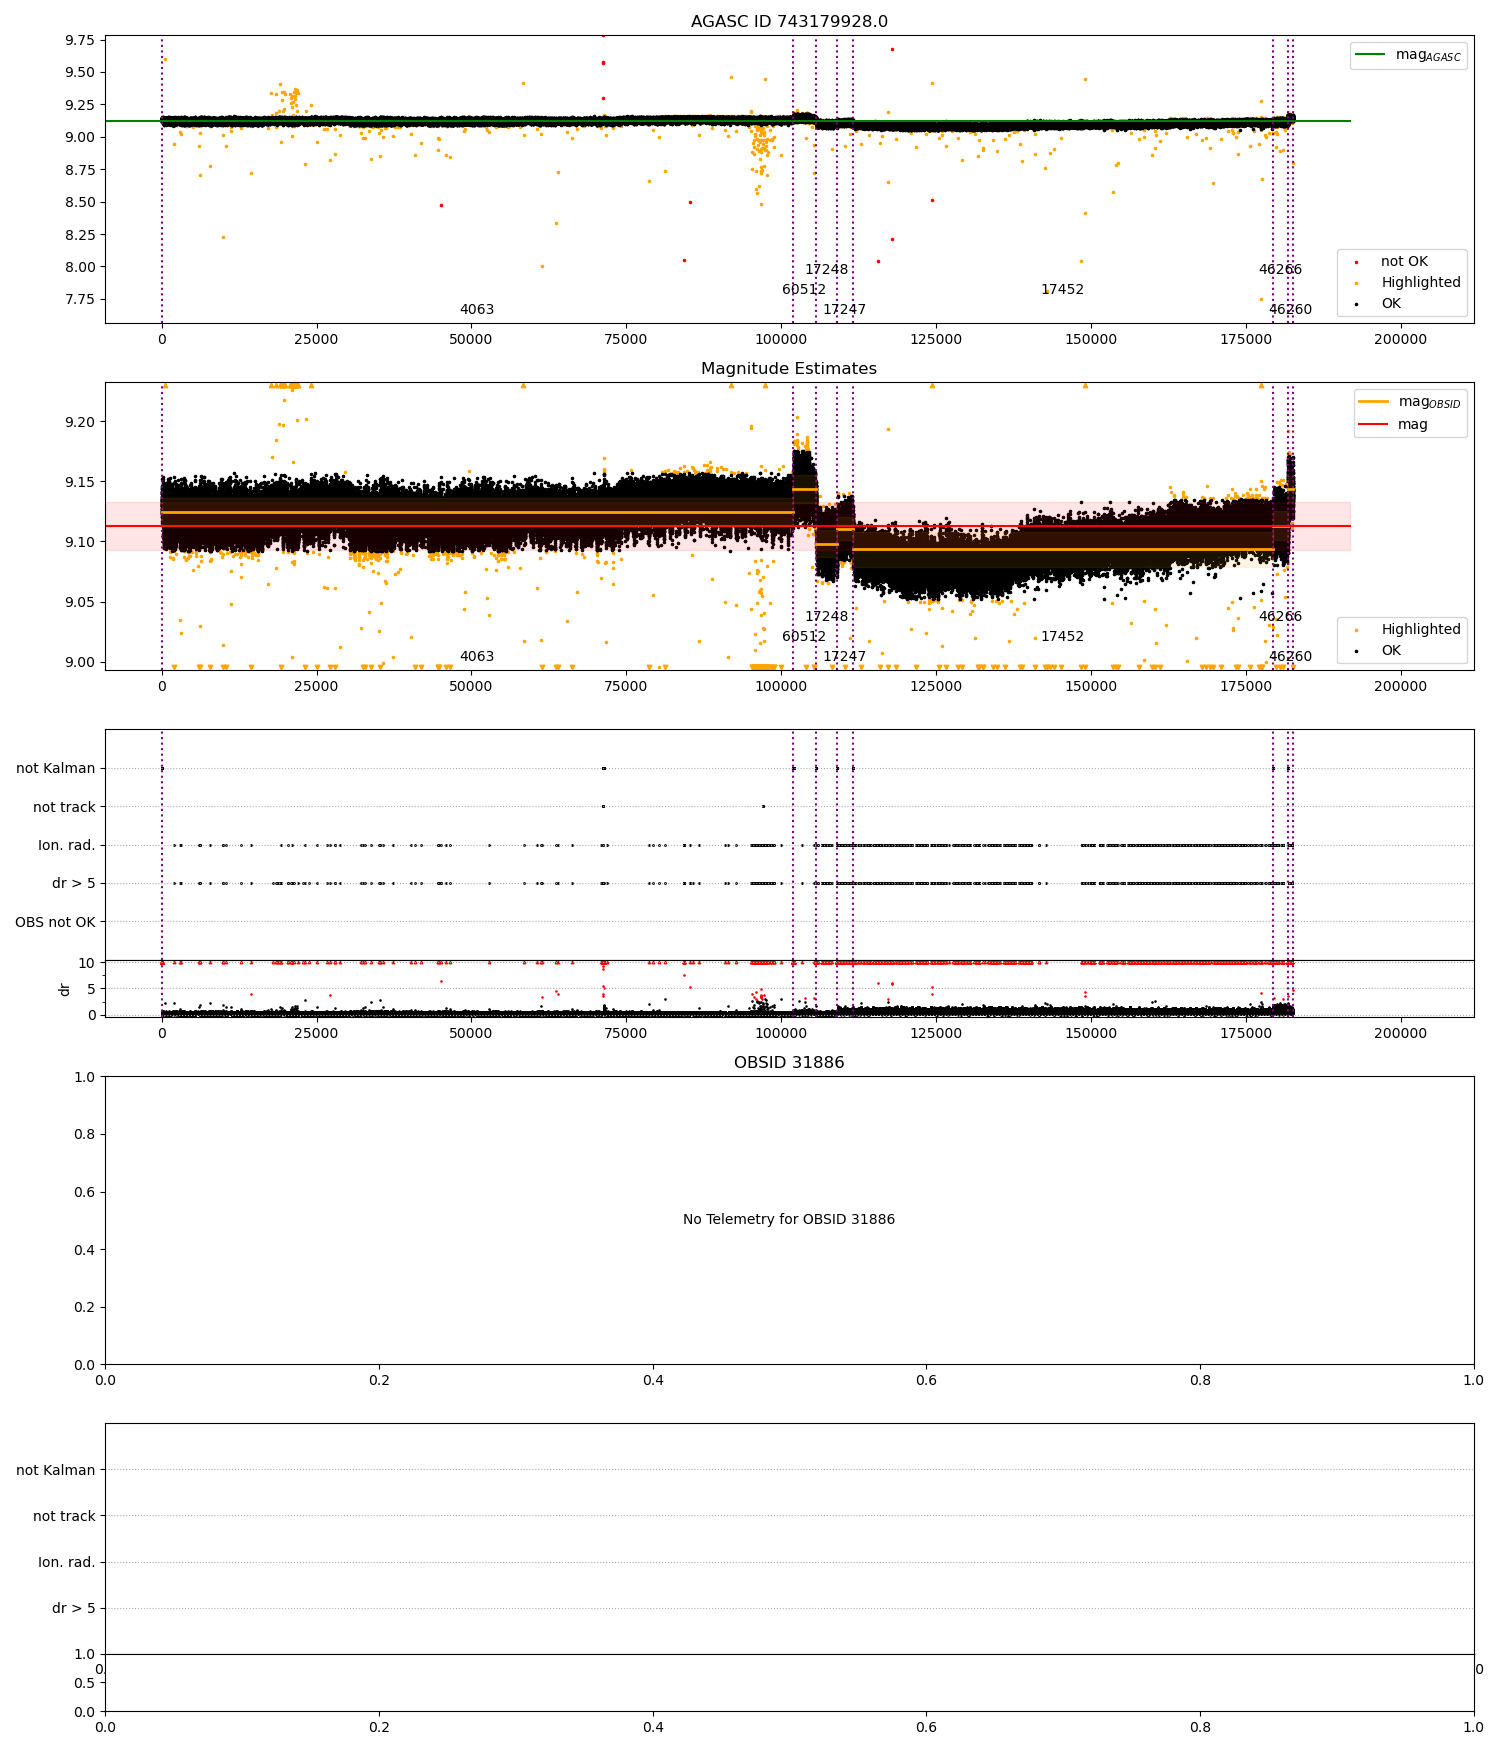This screenshot has height=1750, width=1500.
Task: Click the 9.15 y-axis tick label
Action: (80, 482)
